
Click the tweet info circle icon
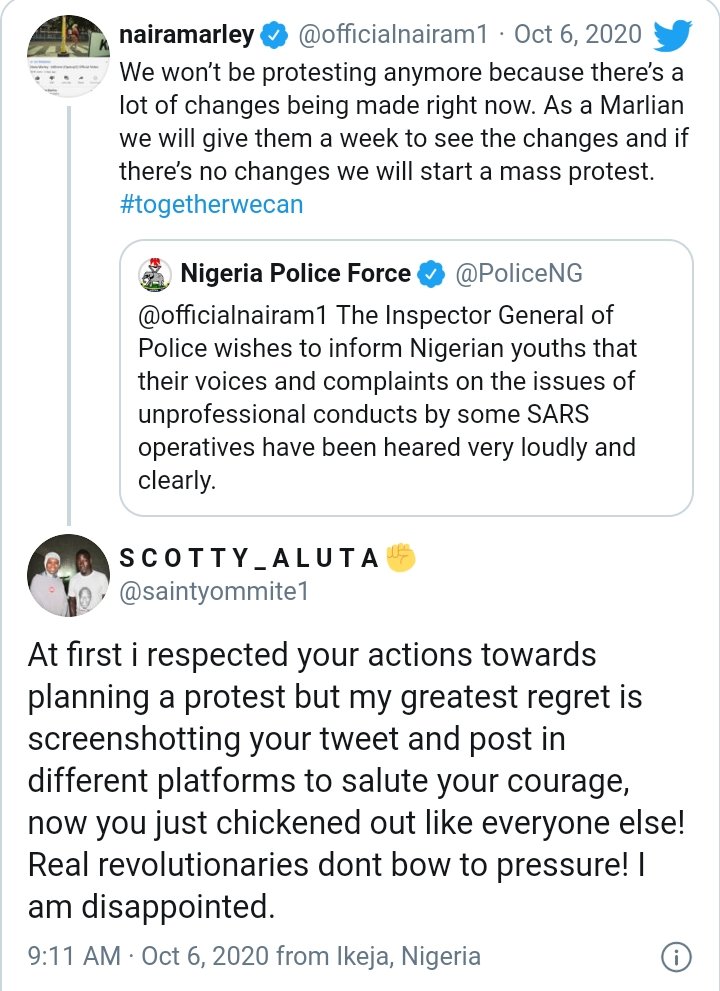(x=679, y=955)
